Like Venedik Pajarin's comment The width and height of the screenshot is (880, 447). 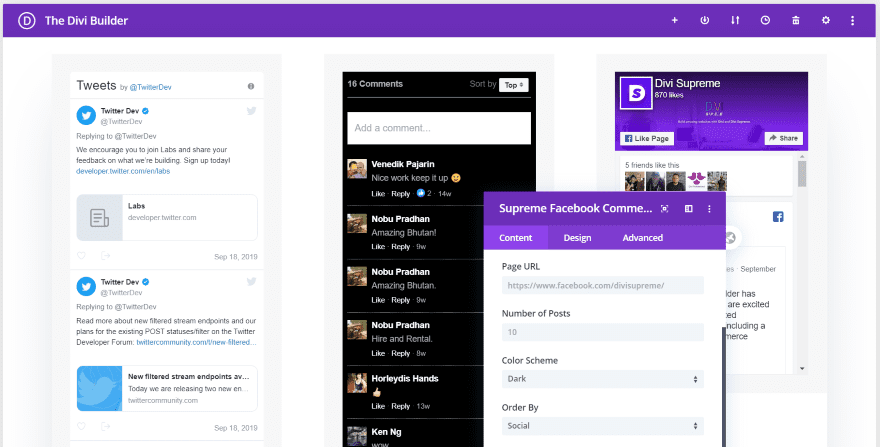tap(378, 194)
